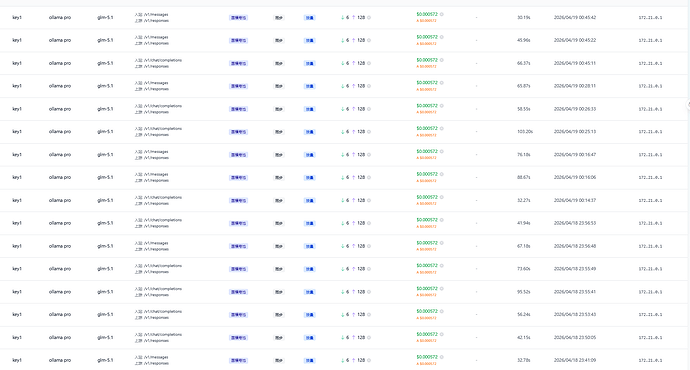Image resolution: width=690 pixels, height=370 pixels.
Task: Click IP address in 00:25:13 row
Action: (x=650, y=132)
